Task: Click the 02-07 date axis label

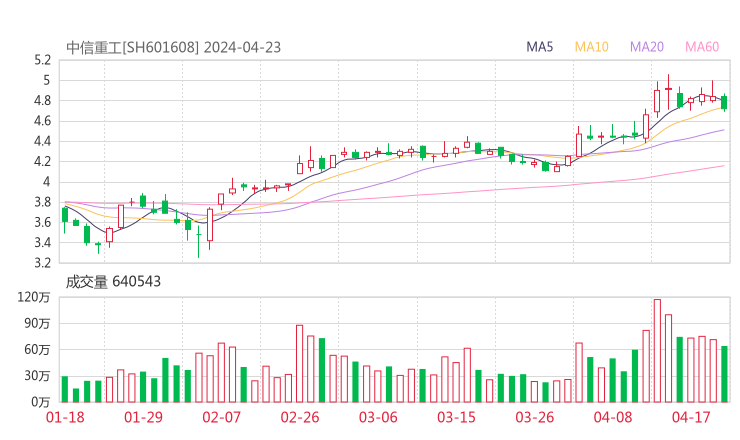Action: pyautogui.click(x=221, y=417)
